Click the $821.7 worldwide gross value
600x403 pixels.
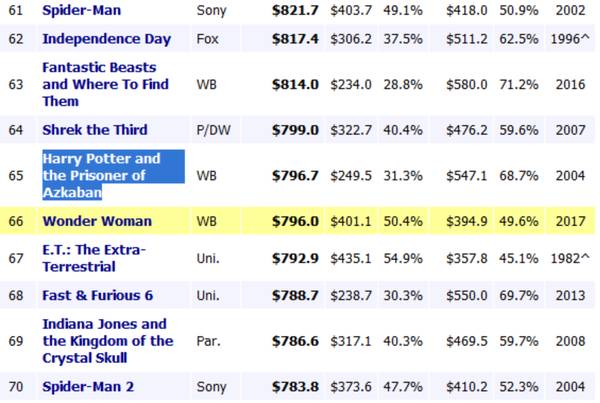[298, 9]
